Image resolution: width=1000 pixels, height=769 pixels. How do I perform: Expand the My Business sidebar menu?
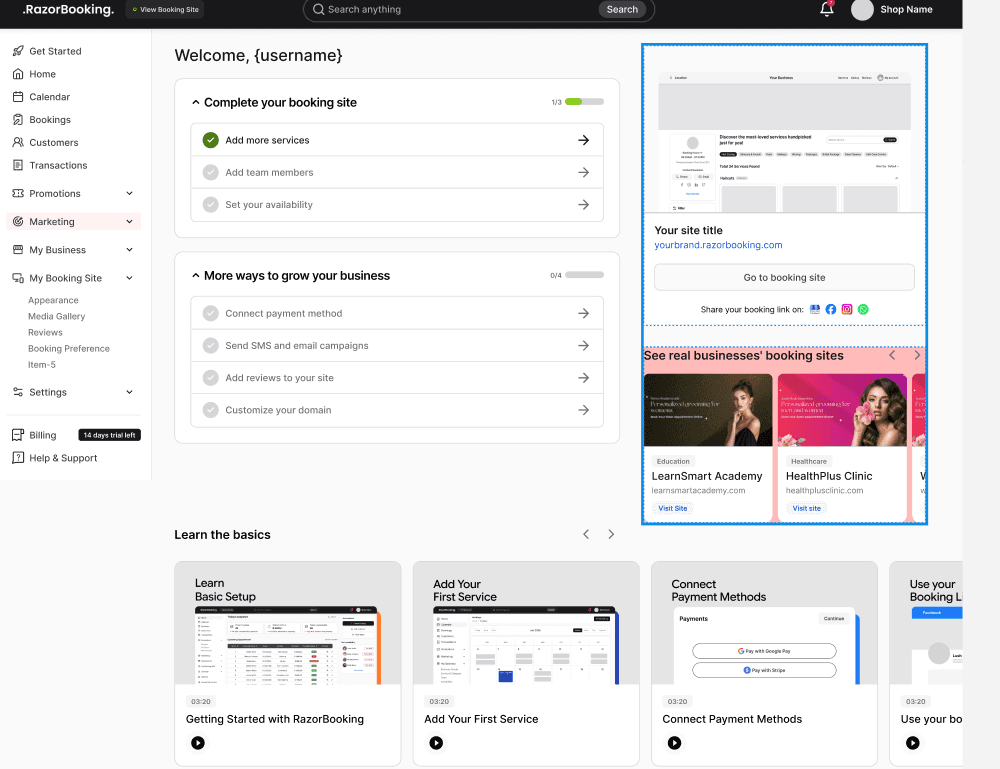click(129, 250)
